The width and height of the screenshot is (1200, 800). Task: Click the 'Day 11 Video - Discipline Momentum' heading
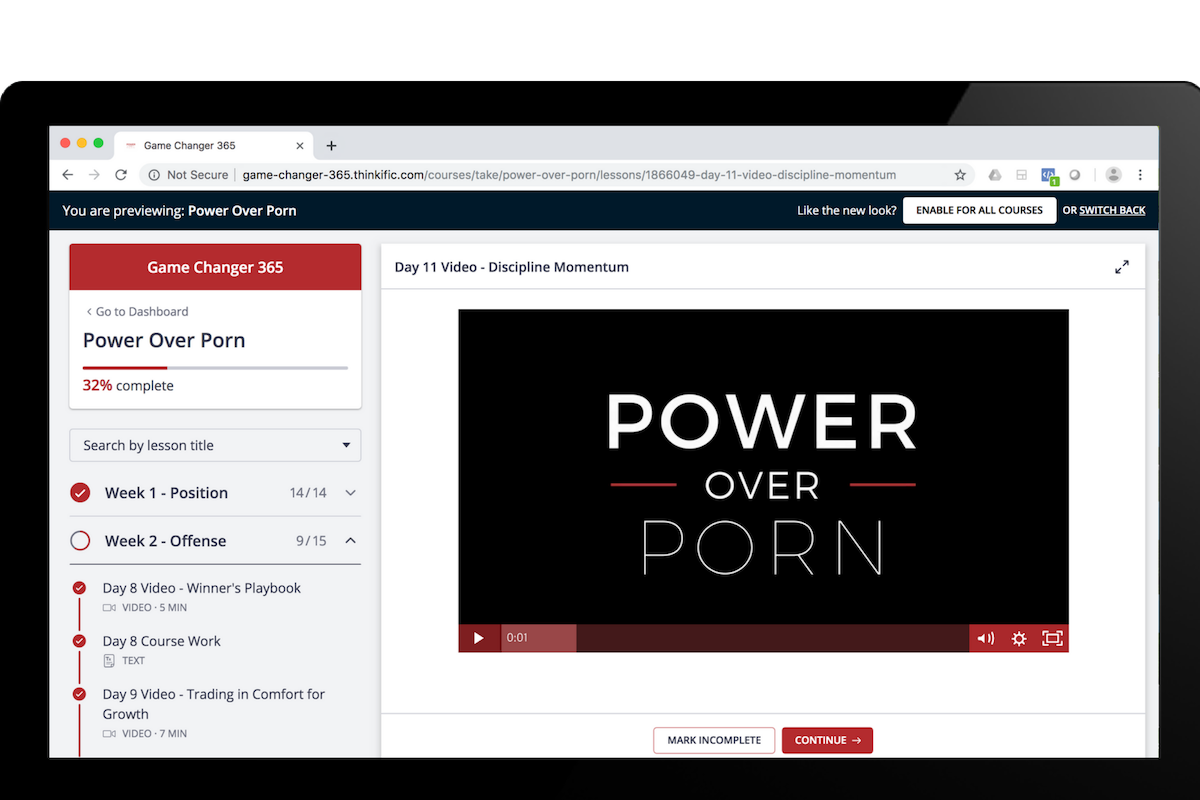(512, 267)
